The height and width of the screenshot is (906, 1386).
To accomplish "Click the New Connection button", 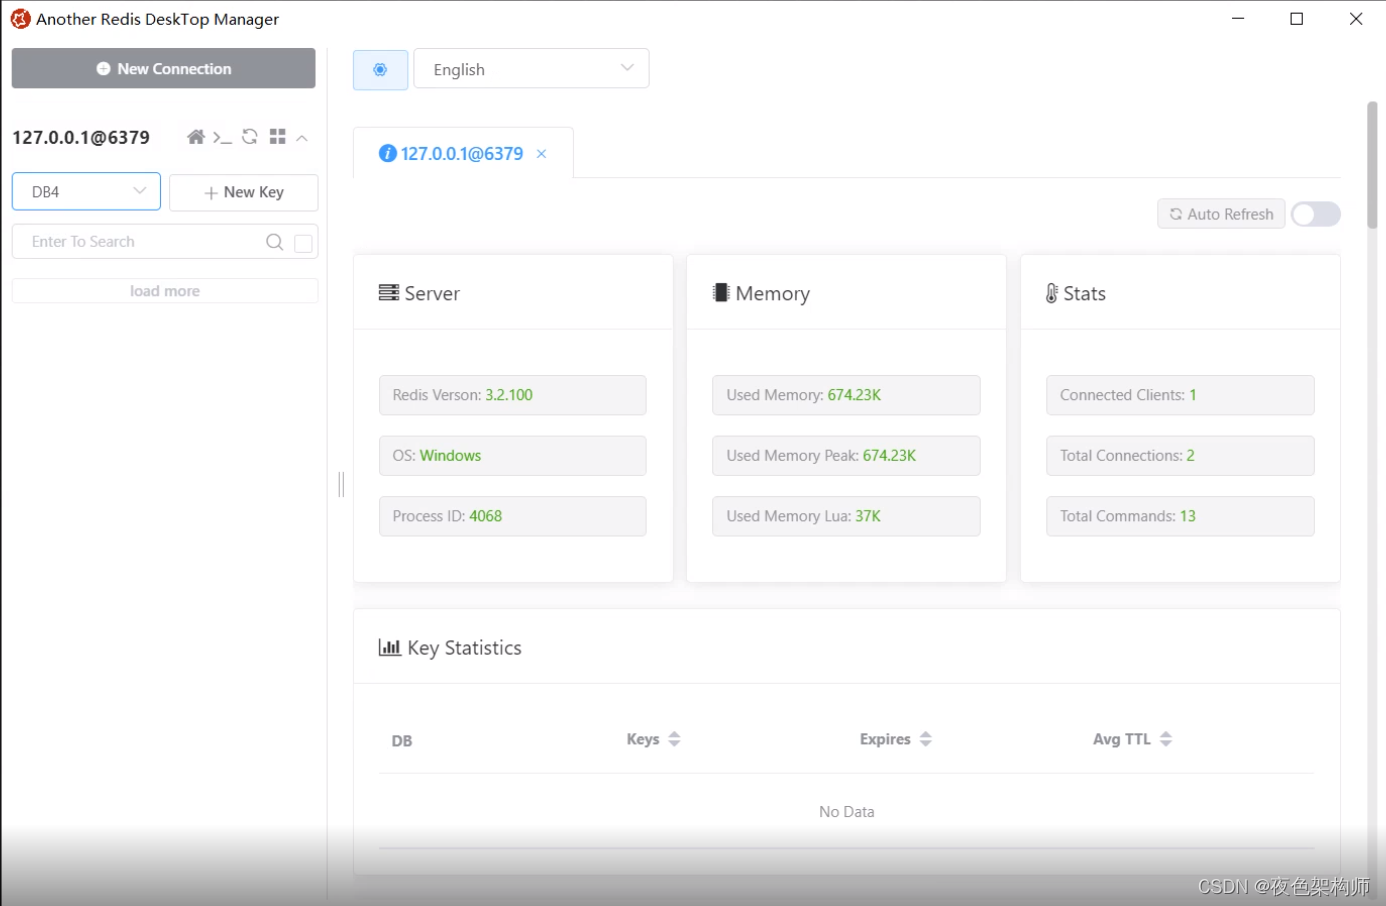I will 163,68.
